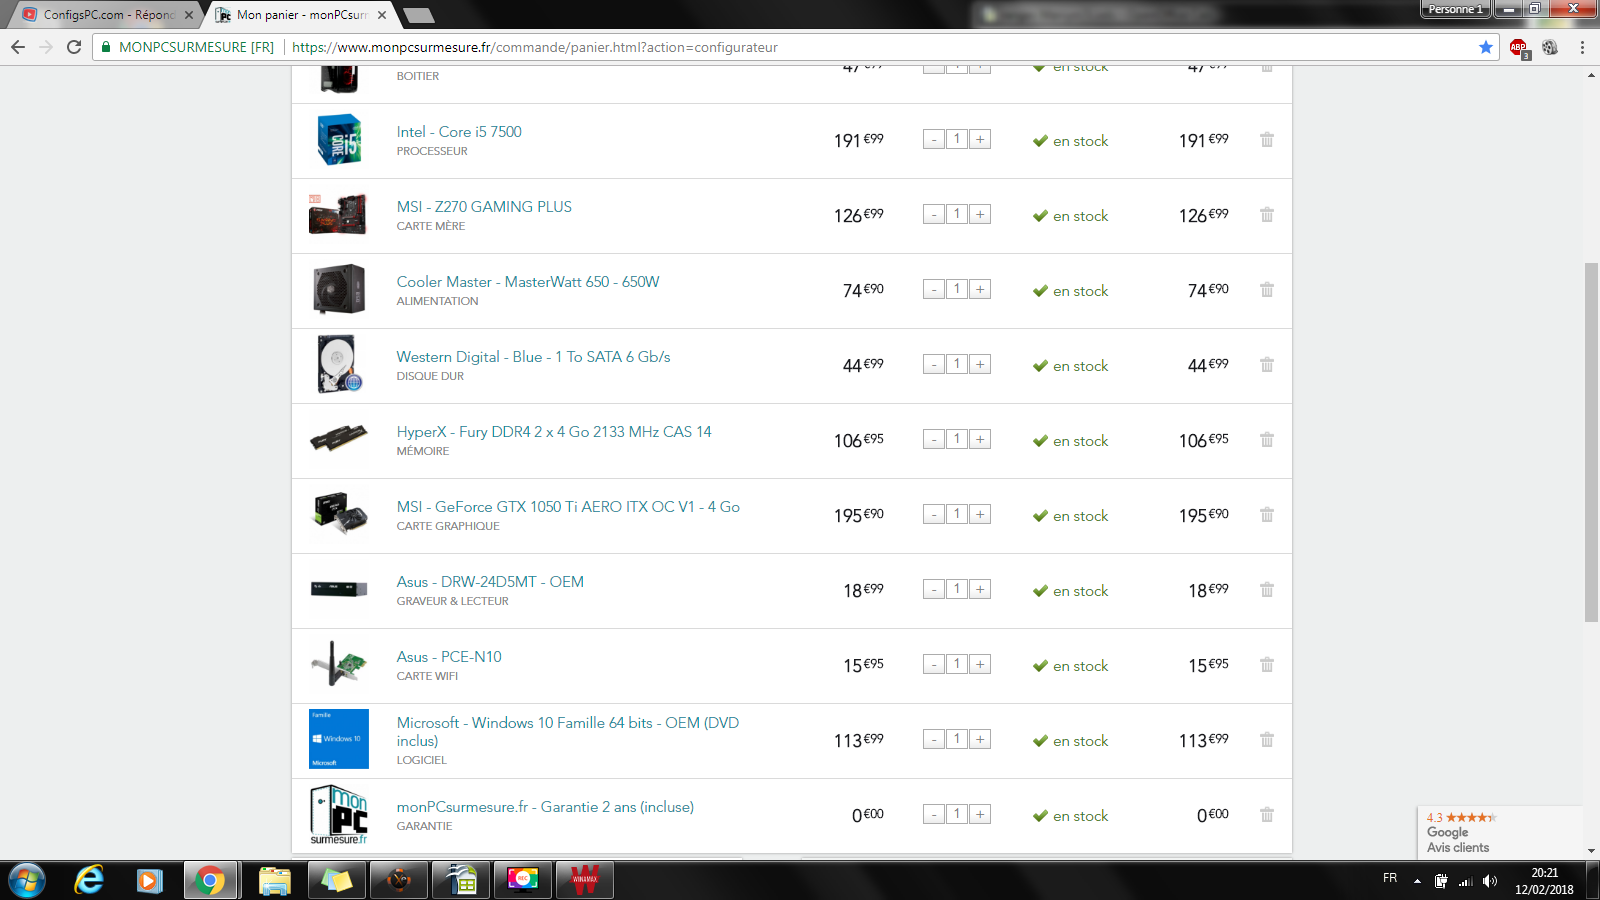Bookmark this page with the star icon
This screenshot has width=1600, height=900.
(1485, 47)
